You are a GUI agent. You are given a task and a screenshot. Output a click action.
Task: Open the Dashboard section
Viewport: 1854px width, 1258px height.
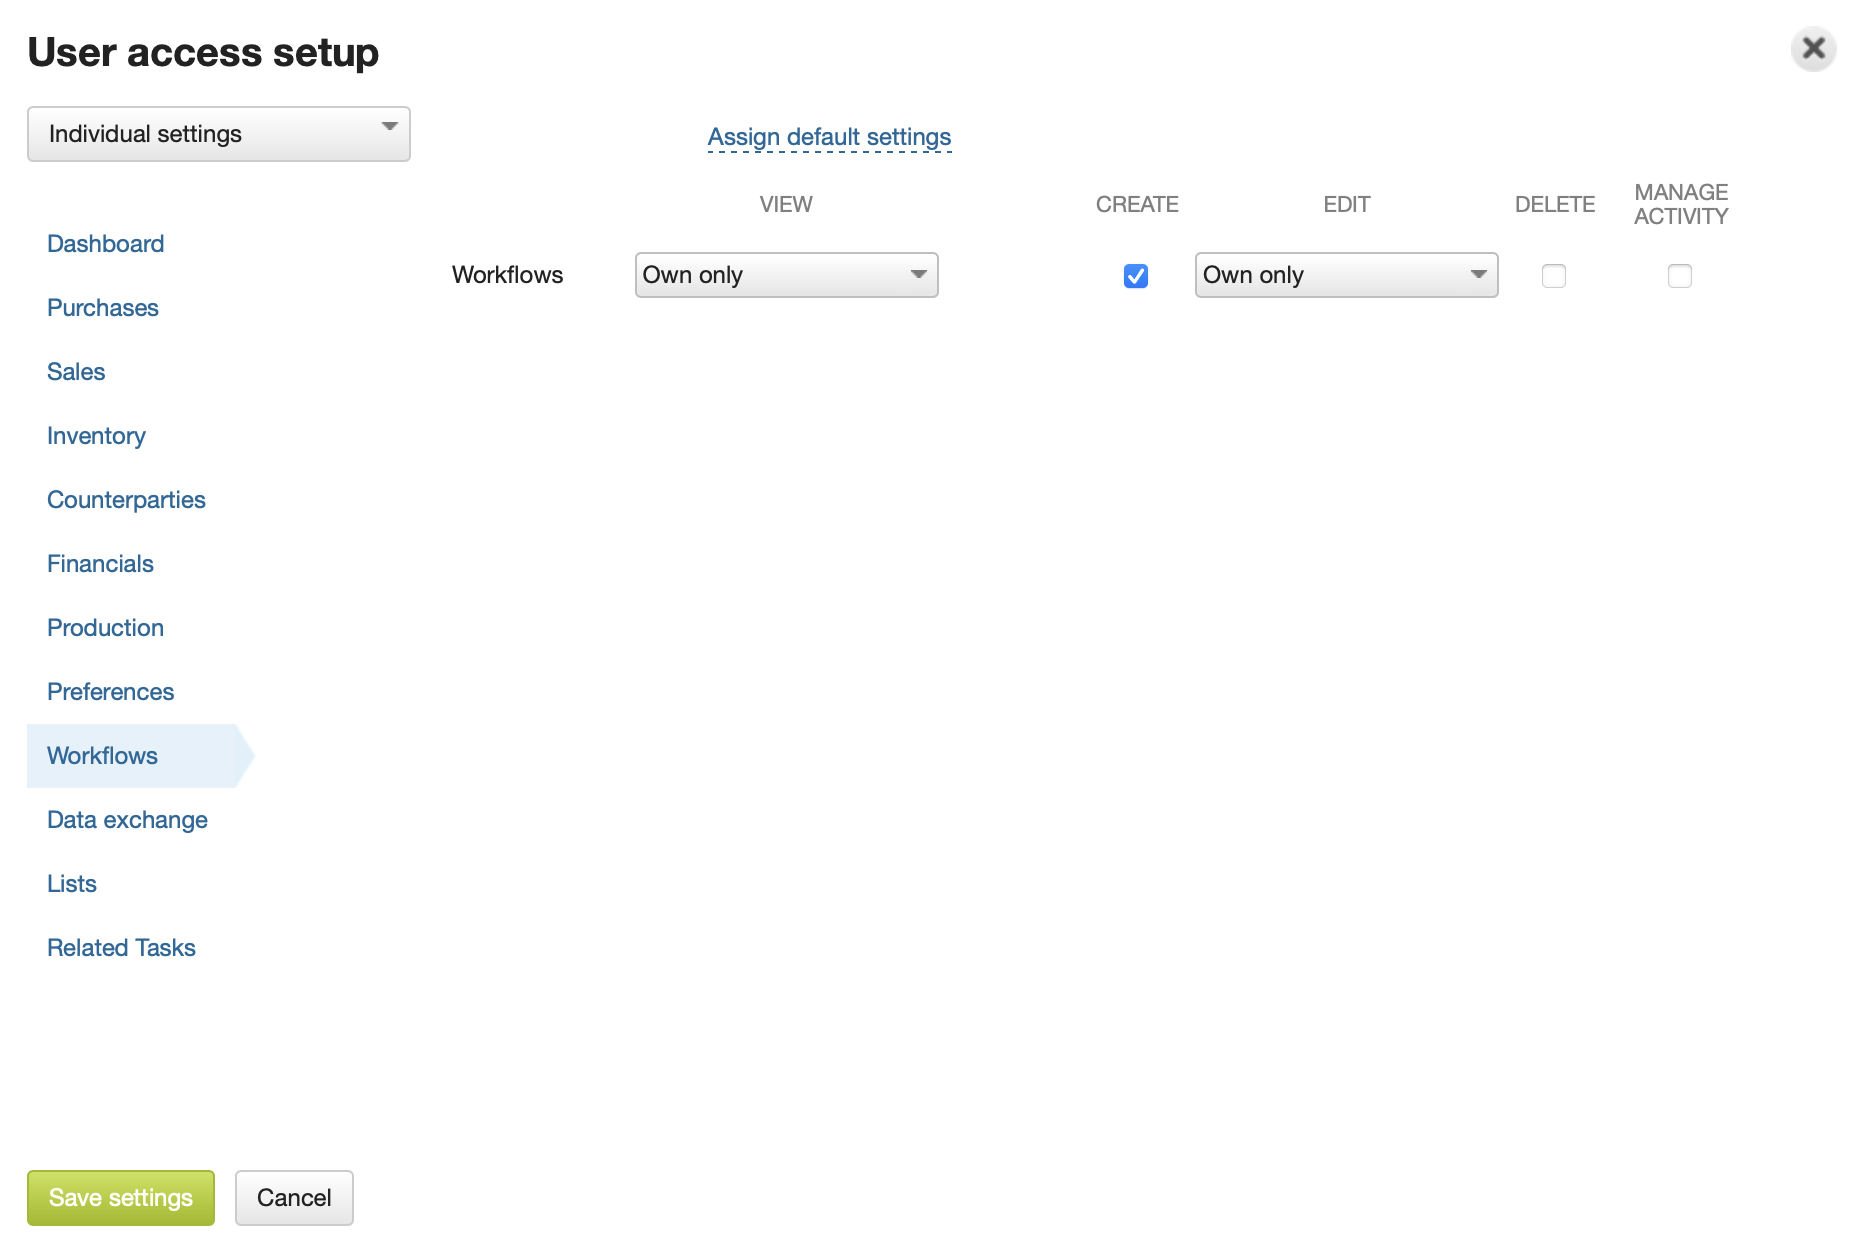105,244
